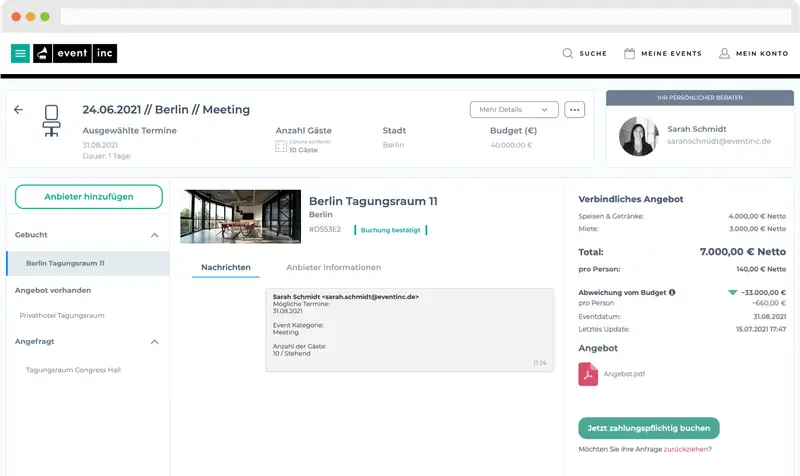The height and width of the screenshot is (476, 800).
Task: Go back using the arrow icon
Action: 18,109
